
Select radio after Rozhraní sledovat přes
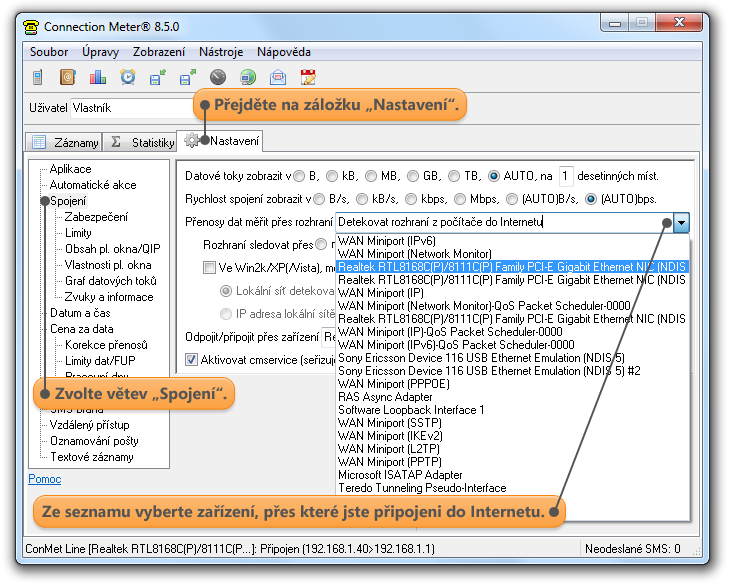[321, 244]
